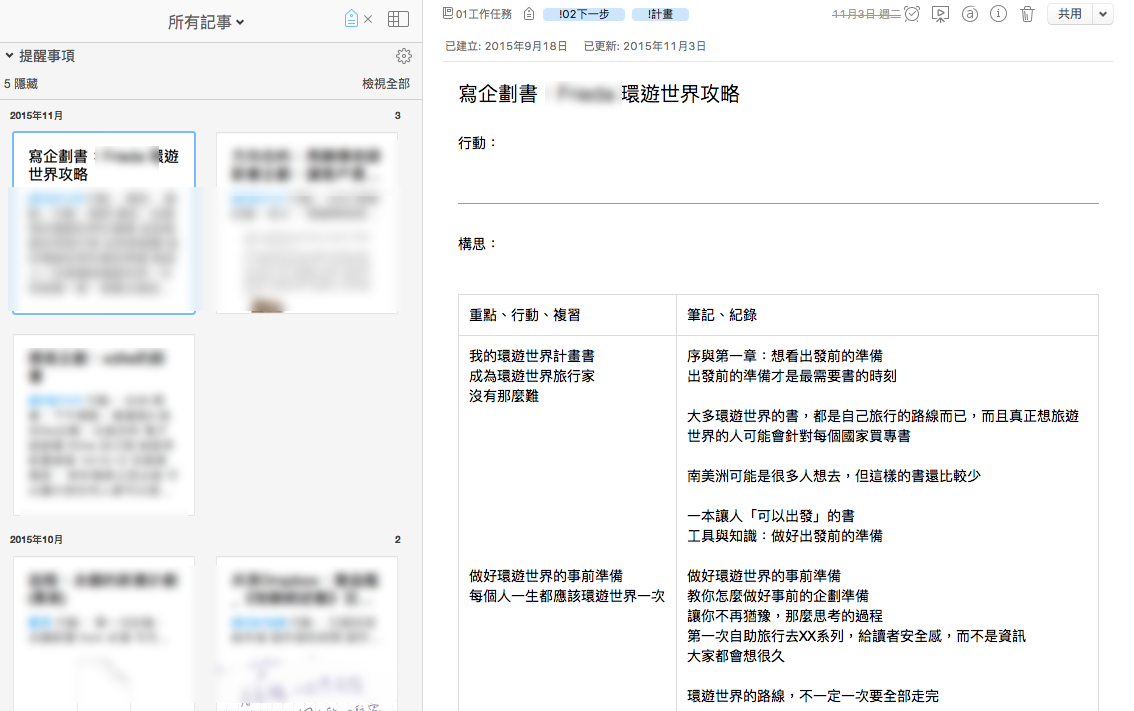1134x711 pixels.
Task: Click text 大家都會想很久
Action: pyautogui.click(x=736, y=656)
